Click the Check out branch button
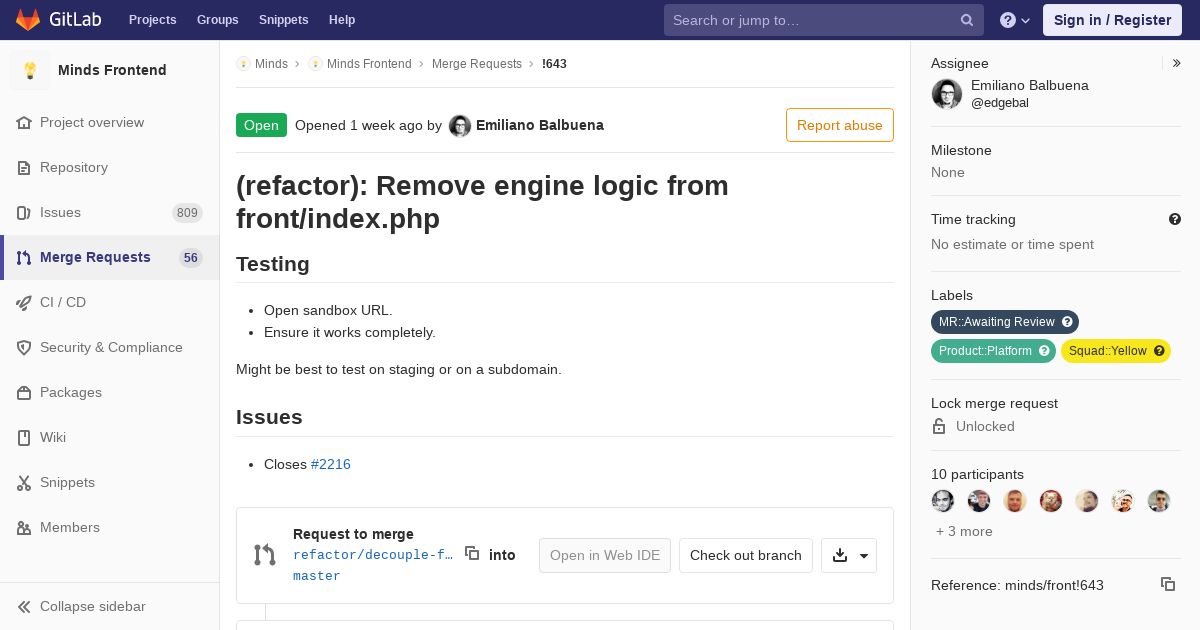This screenshot has width=1200, height=630. tap(745, 556)
